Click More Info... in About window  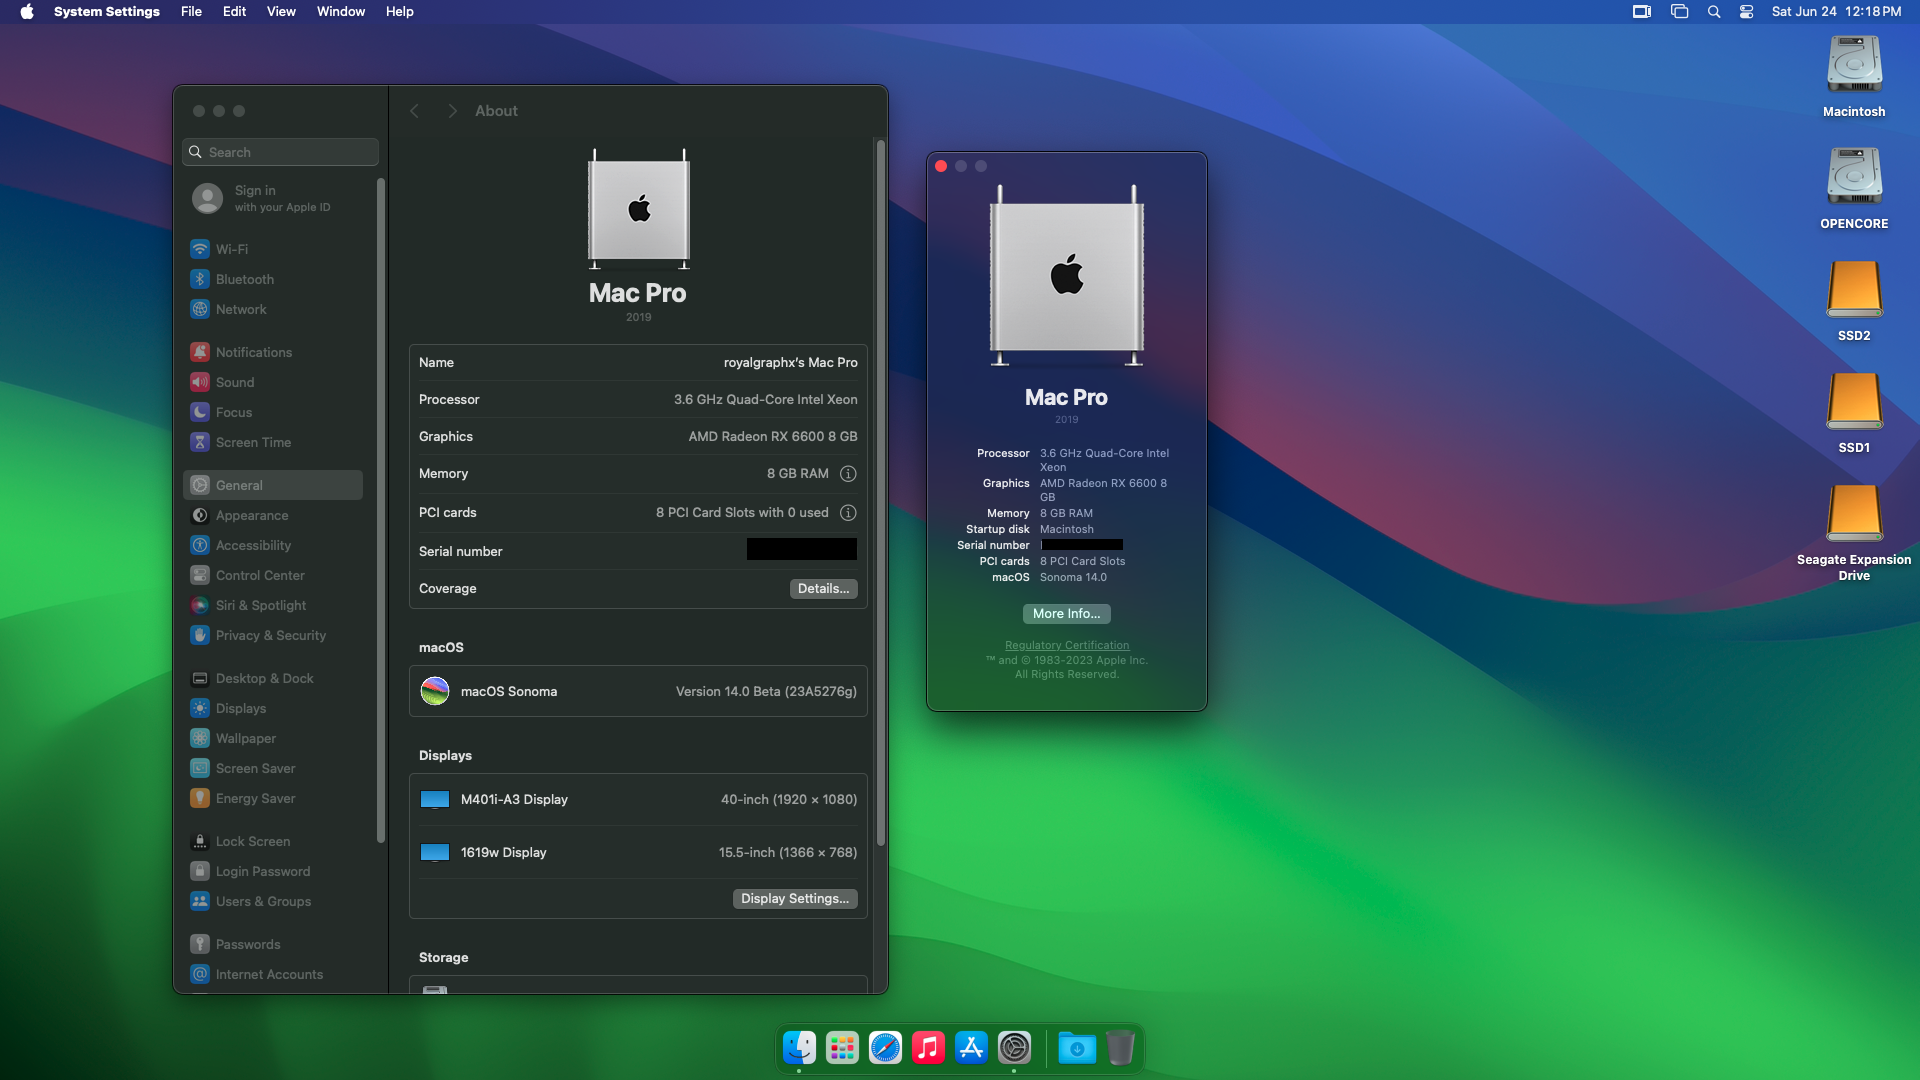click(x=1066, y=613)
